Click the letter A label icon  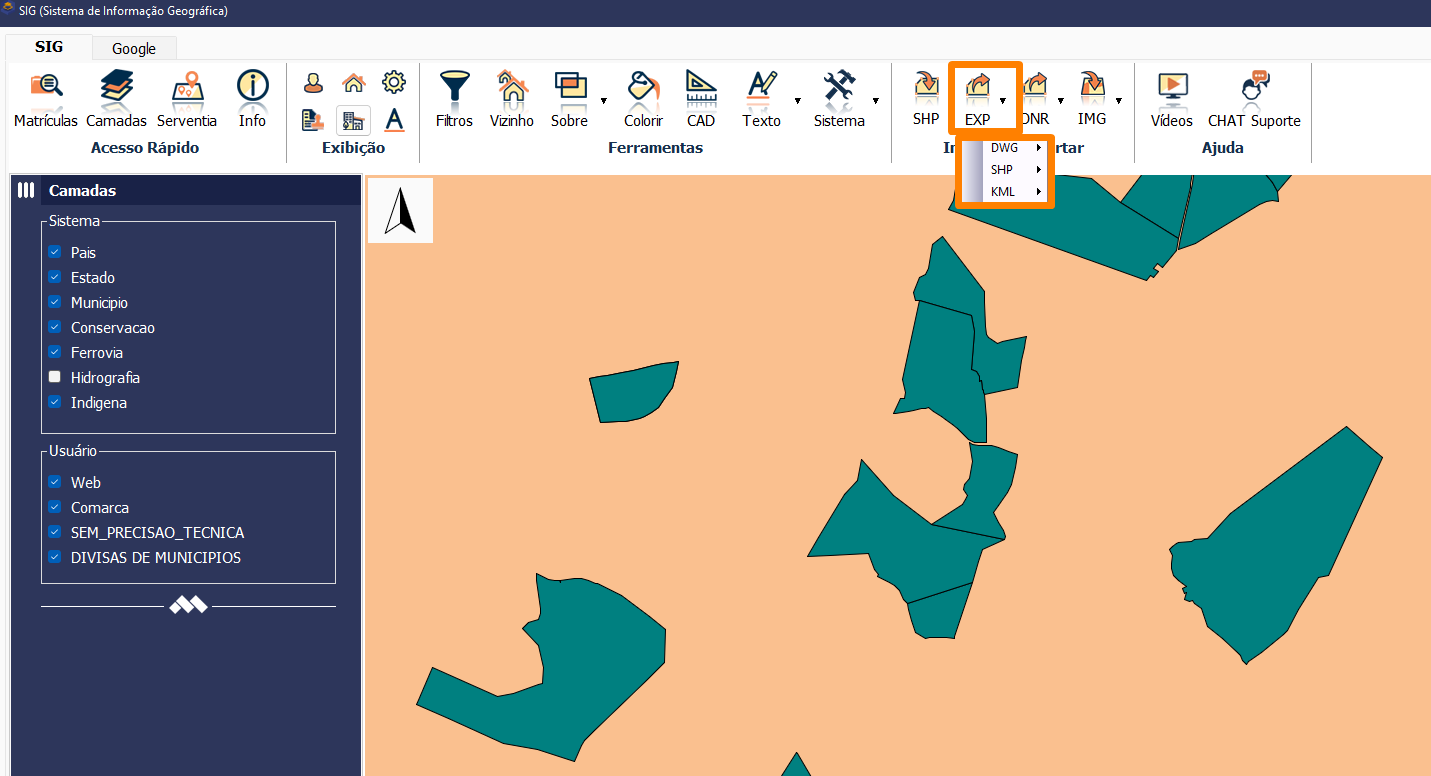tap(394, 120)
